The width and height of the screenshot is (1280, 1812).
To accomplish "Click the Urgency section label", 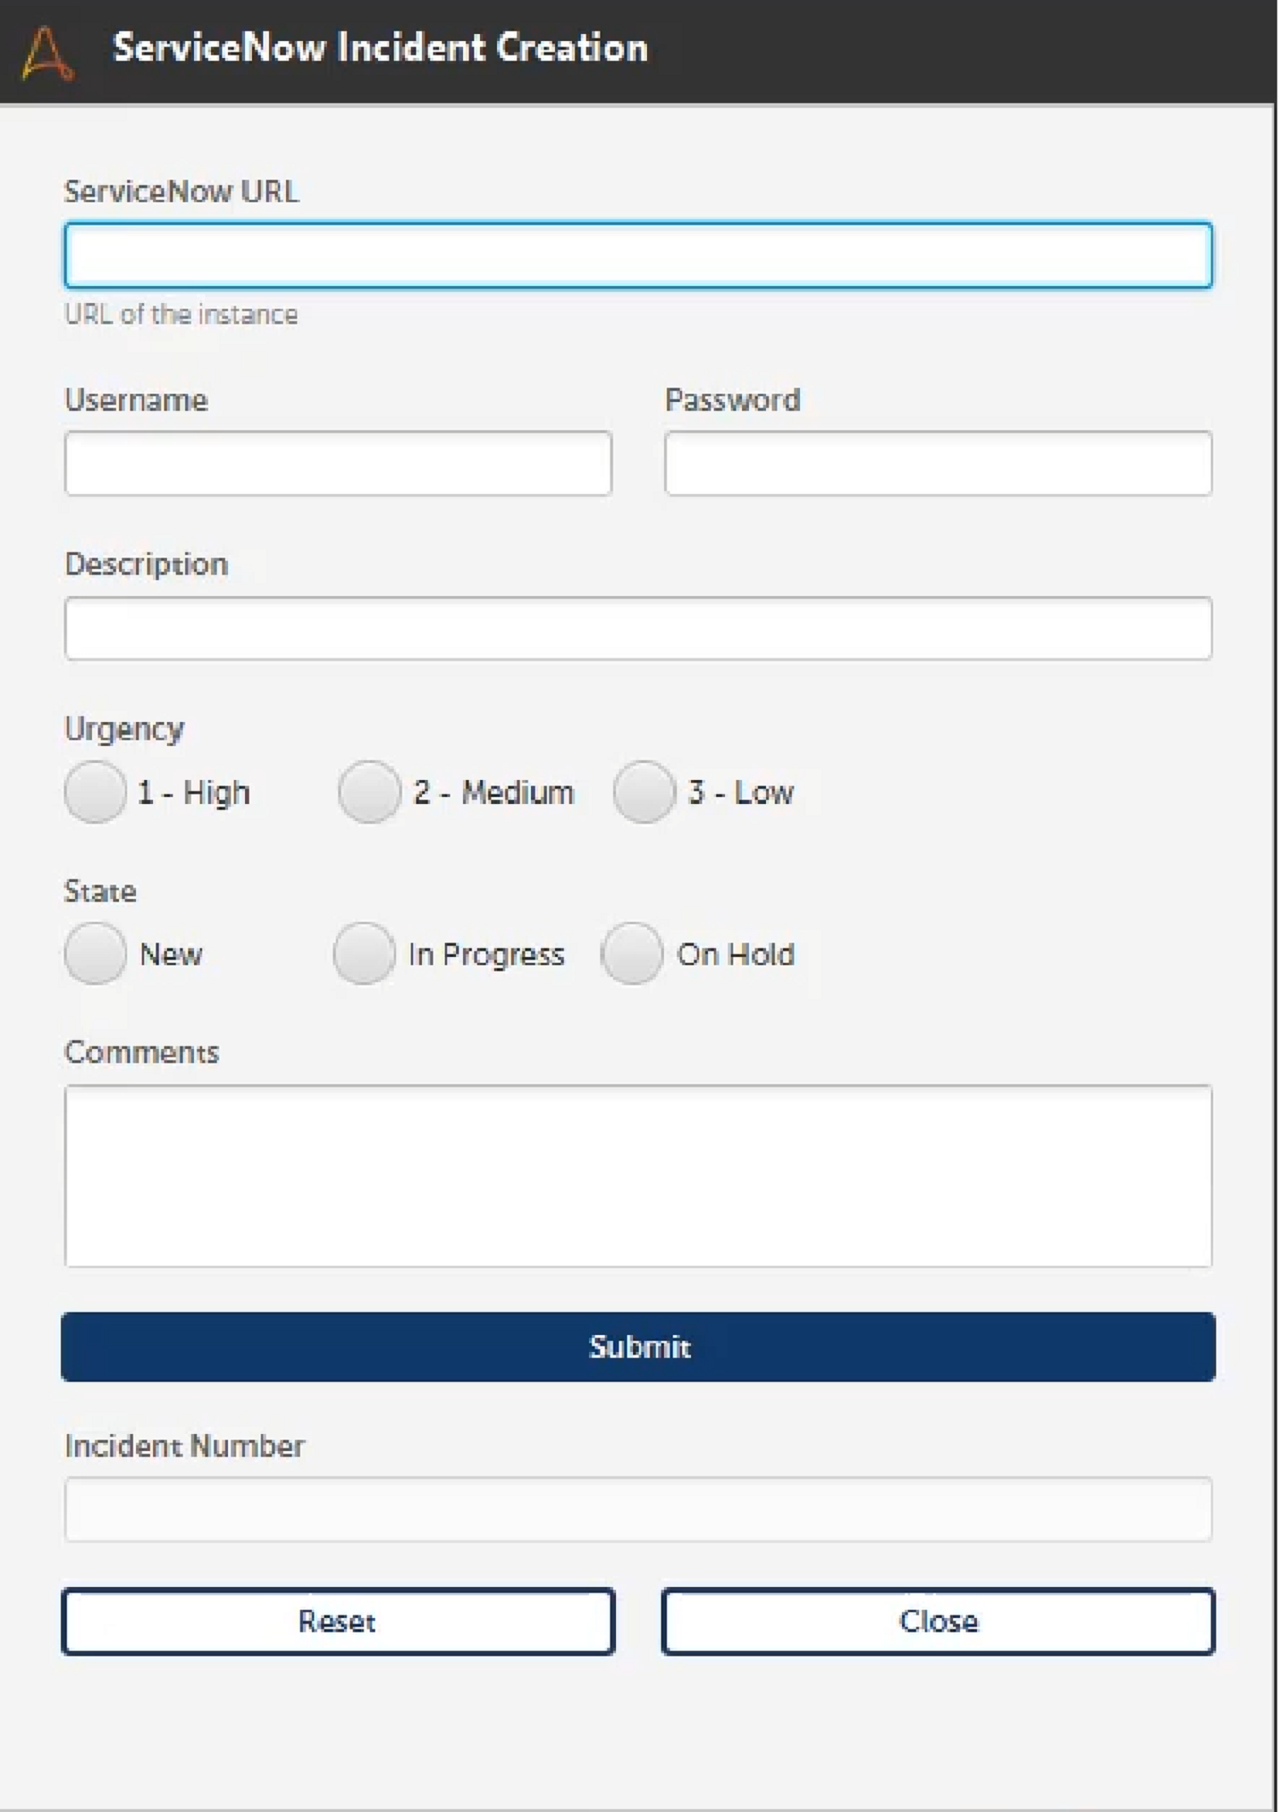I will point(124,729).
